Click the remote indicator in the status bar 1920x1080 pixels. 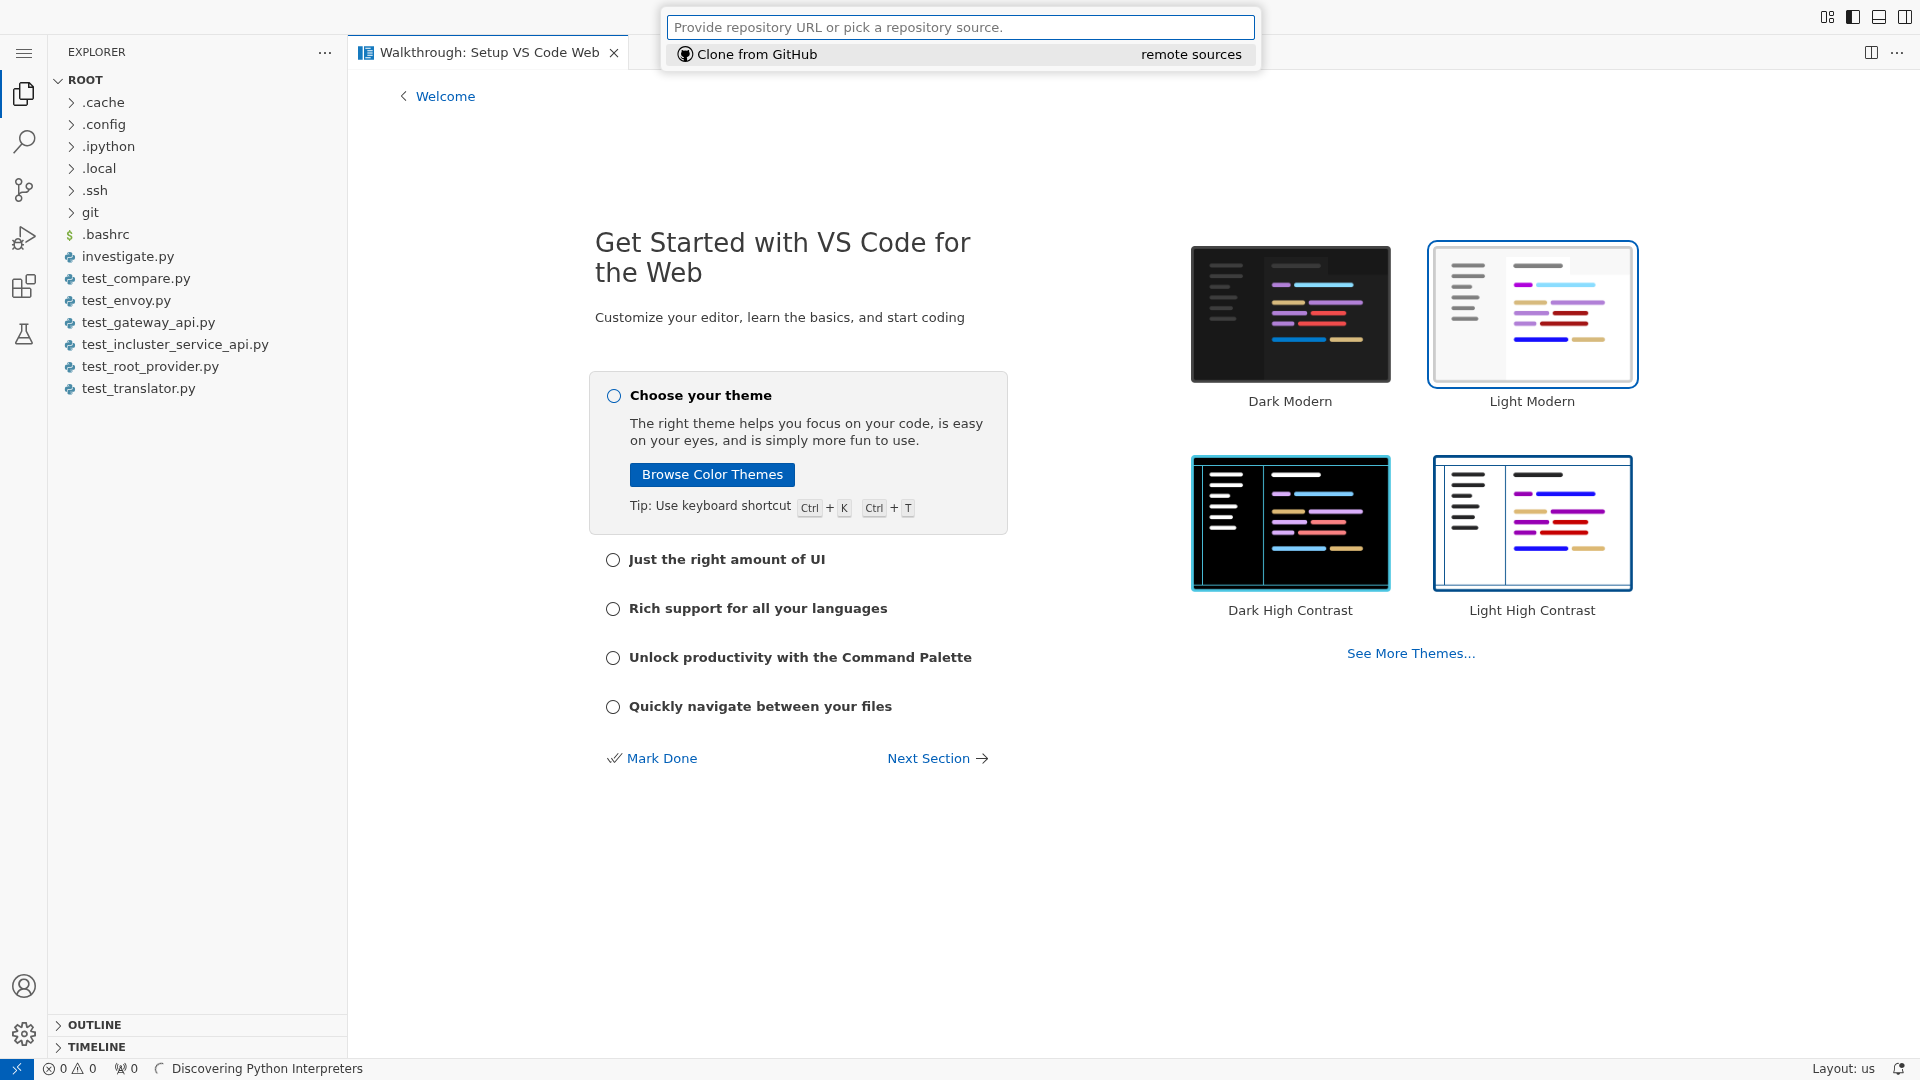(15, 1068)
